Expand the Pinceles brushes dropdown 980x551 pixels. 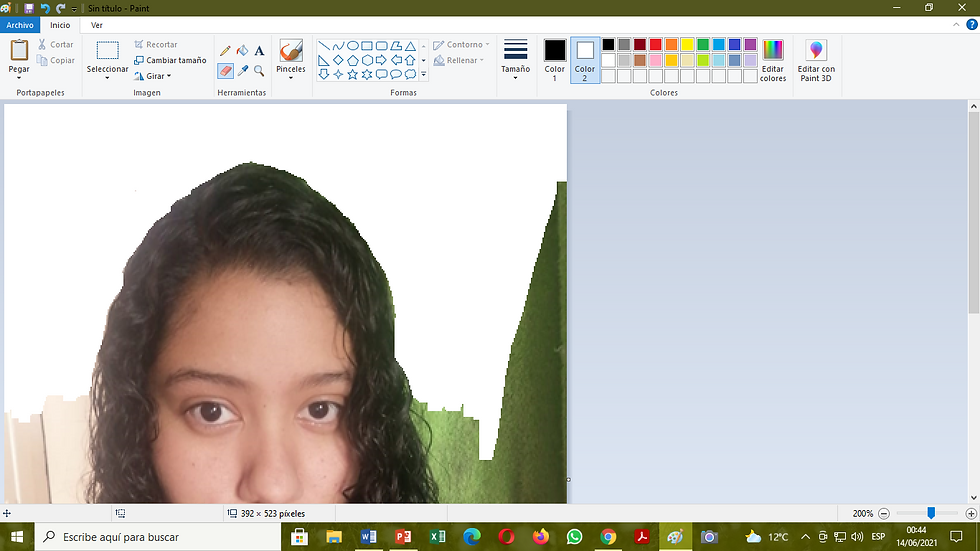click(x=291, y=77)
